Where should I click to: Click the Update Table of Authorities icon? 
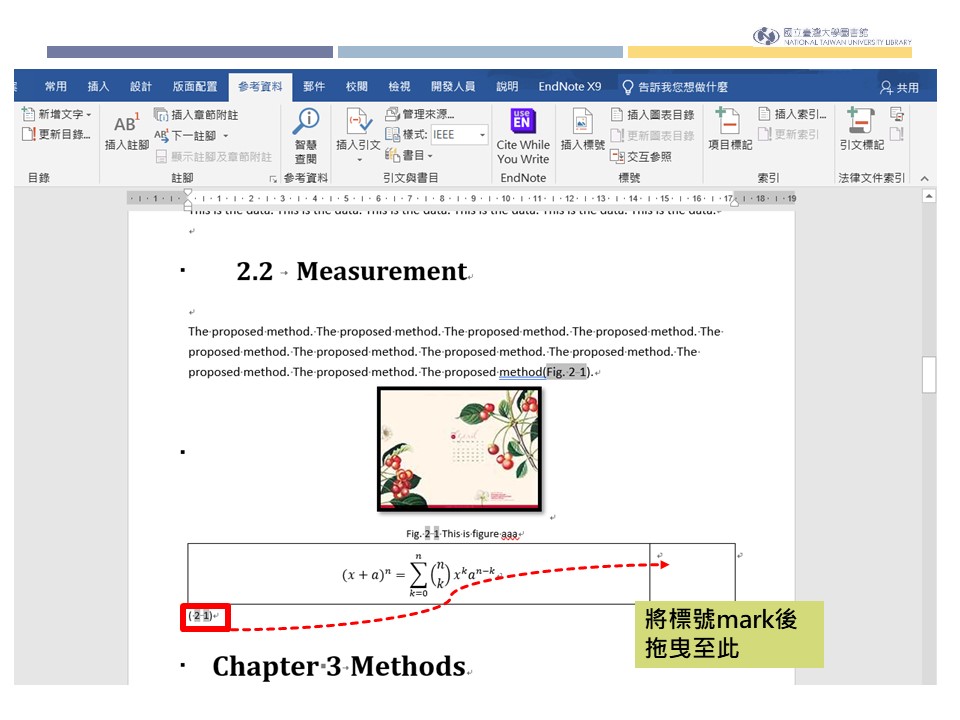tap(897, 134)
